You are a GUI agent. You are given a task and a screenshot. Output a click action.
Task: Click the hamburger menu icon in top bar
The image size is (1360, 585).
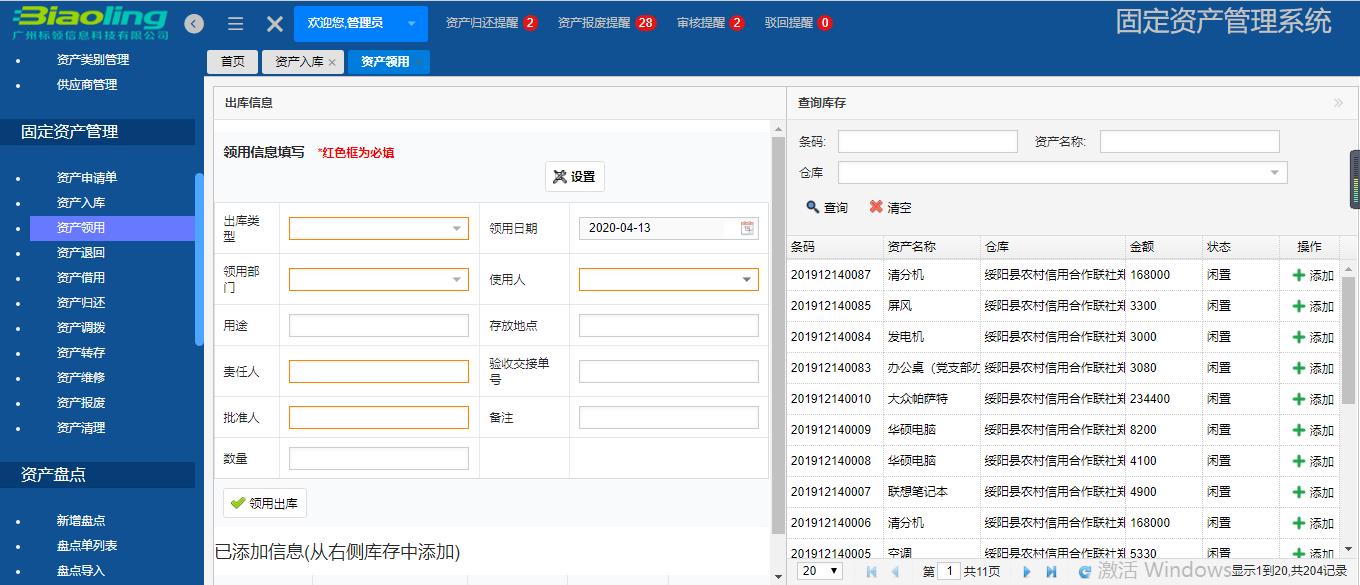234,22
